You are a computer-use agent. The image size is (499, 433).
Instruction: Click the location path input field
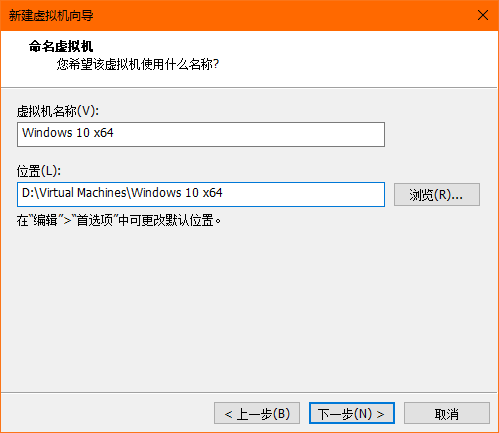(x=201, y=194)
